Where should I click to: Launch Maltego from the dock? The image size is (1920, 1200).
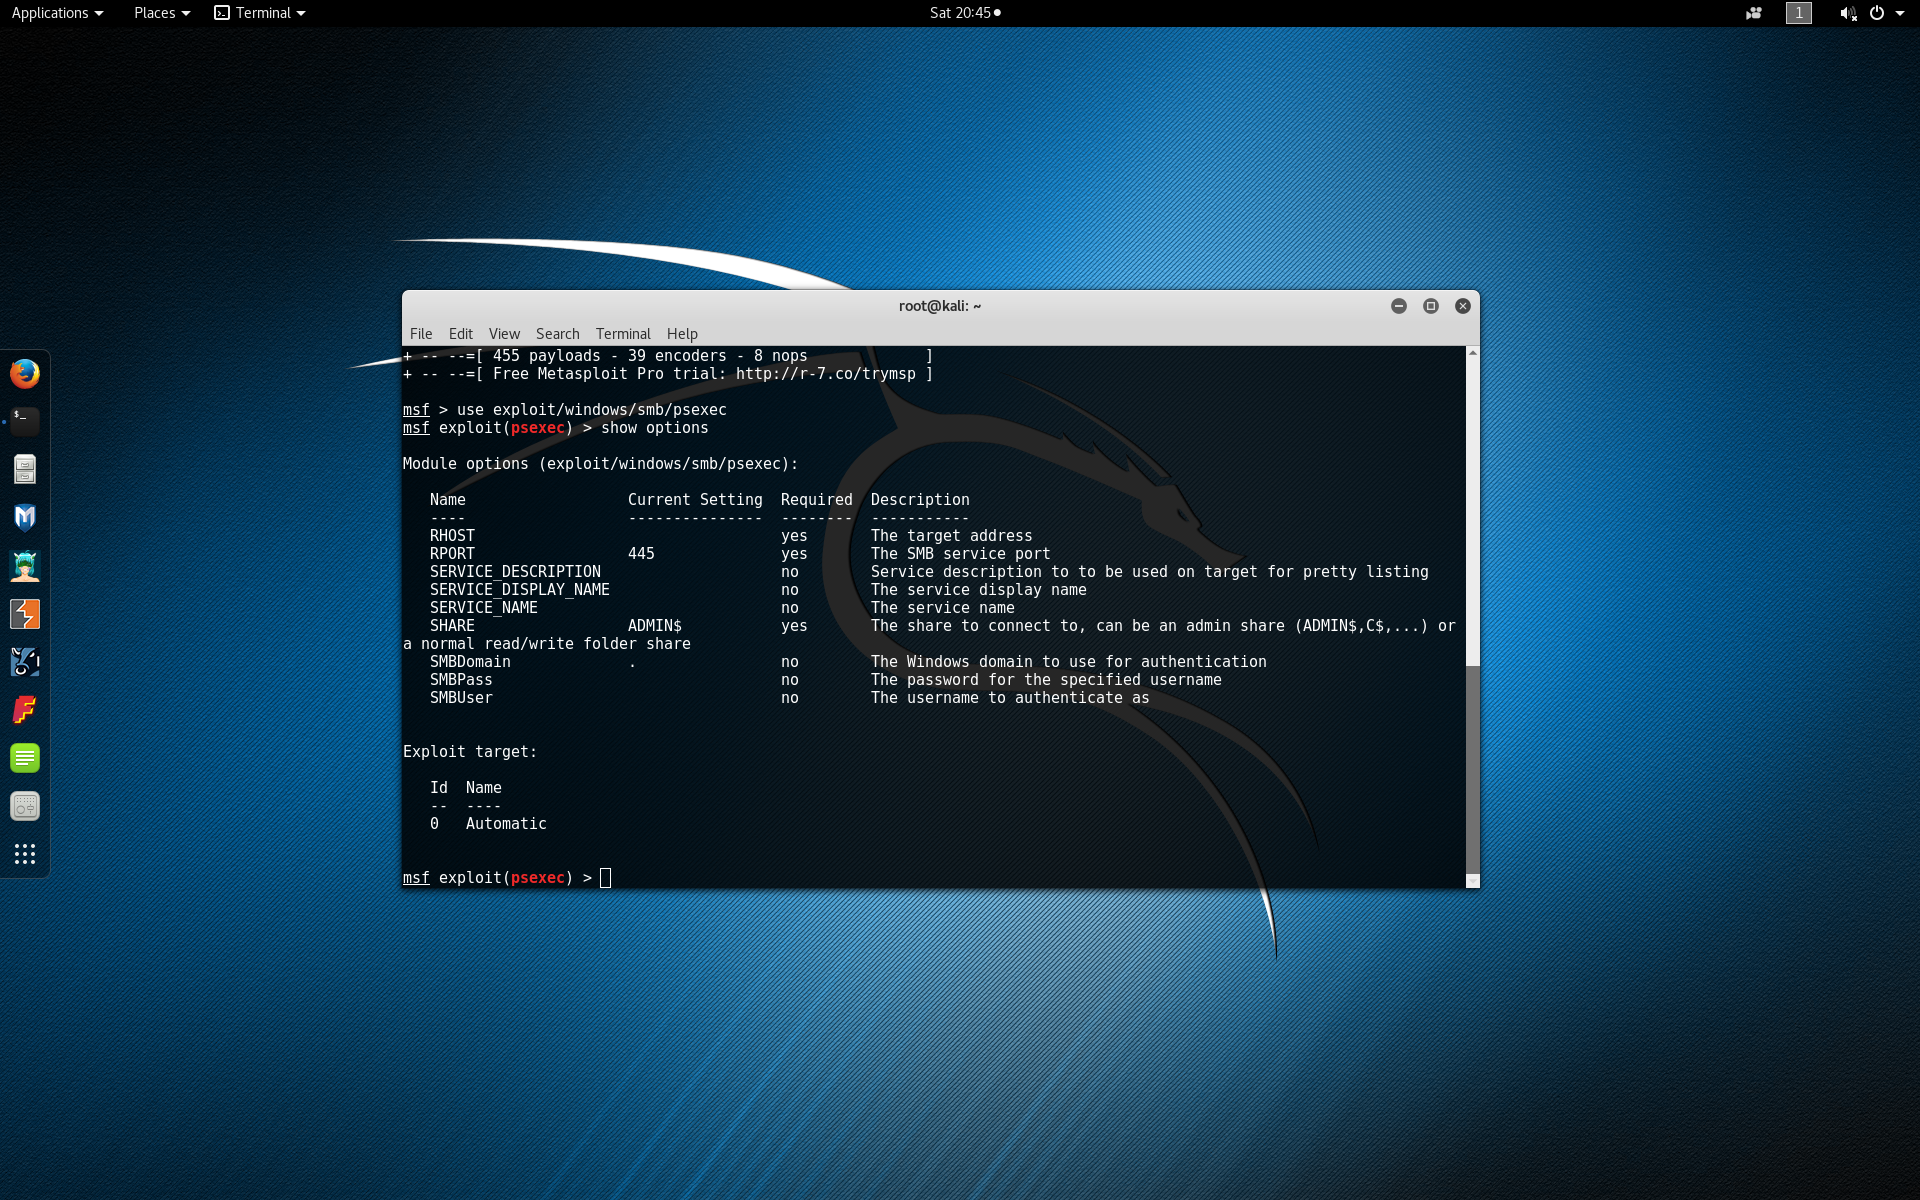click(x=25, y=662)
